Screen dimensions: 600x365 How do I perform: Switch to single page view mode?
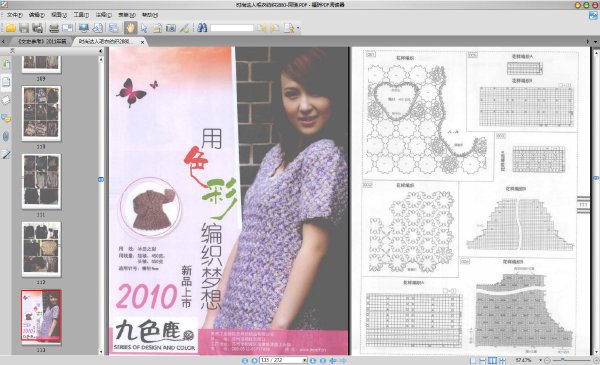click(x=473, y=360)
